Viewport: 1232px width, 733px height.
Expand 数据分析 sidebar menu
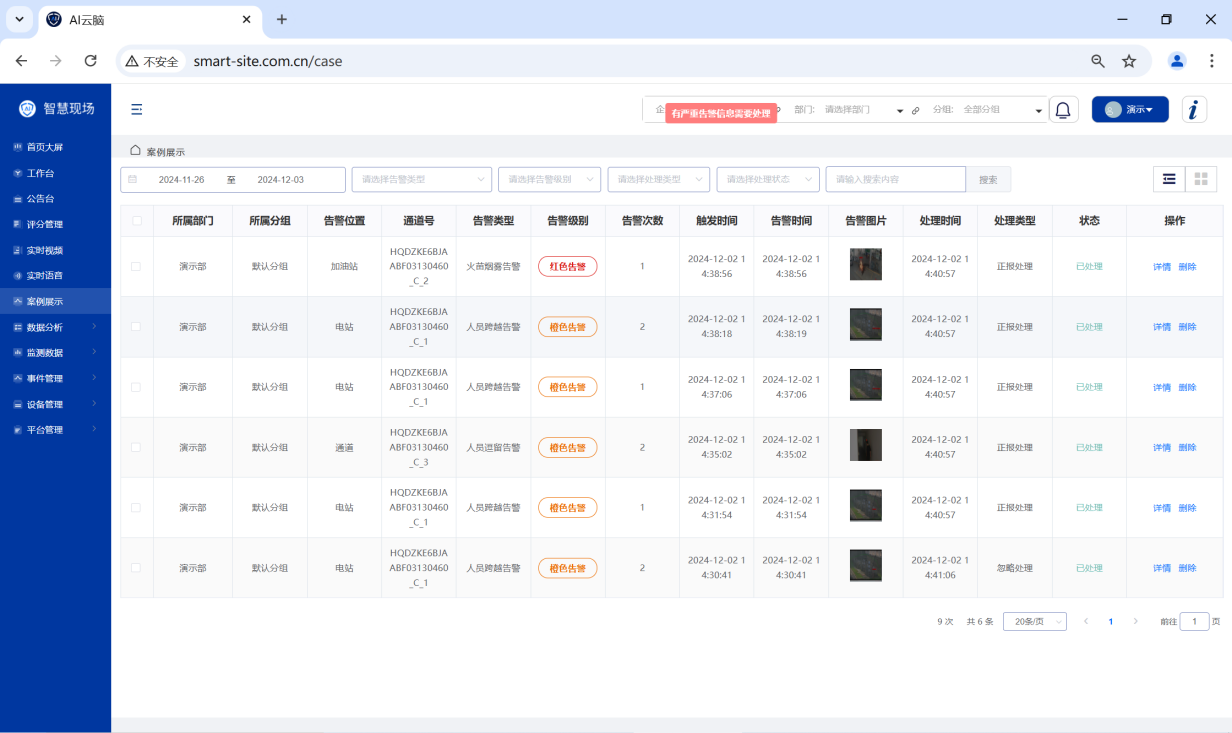click(55, 327)
